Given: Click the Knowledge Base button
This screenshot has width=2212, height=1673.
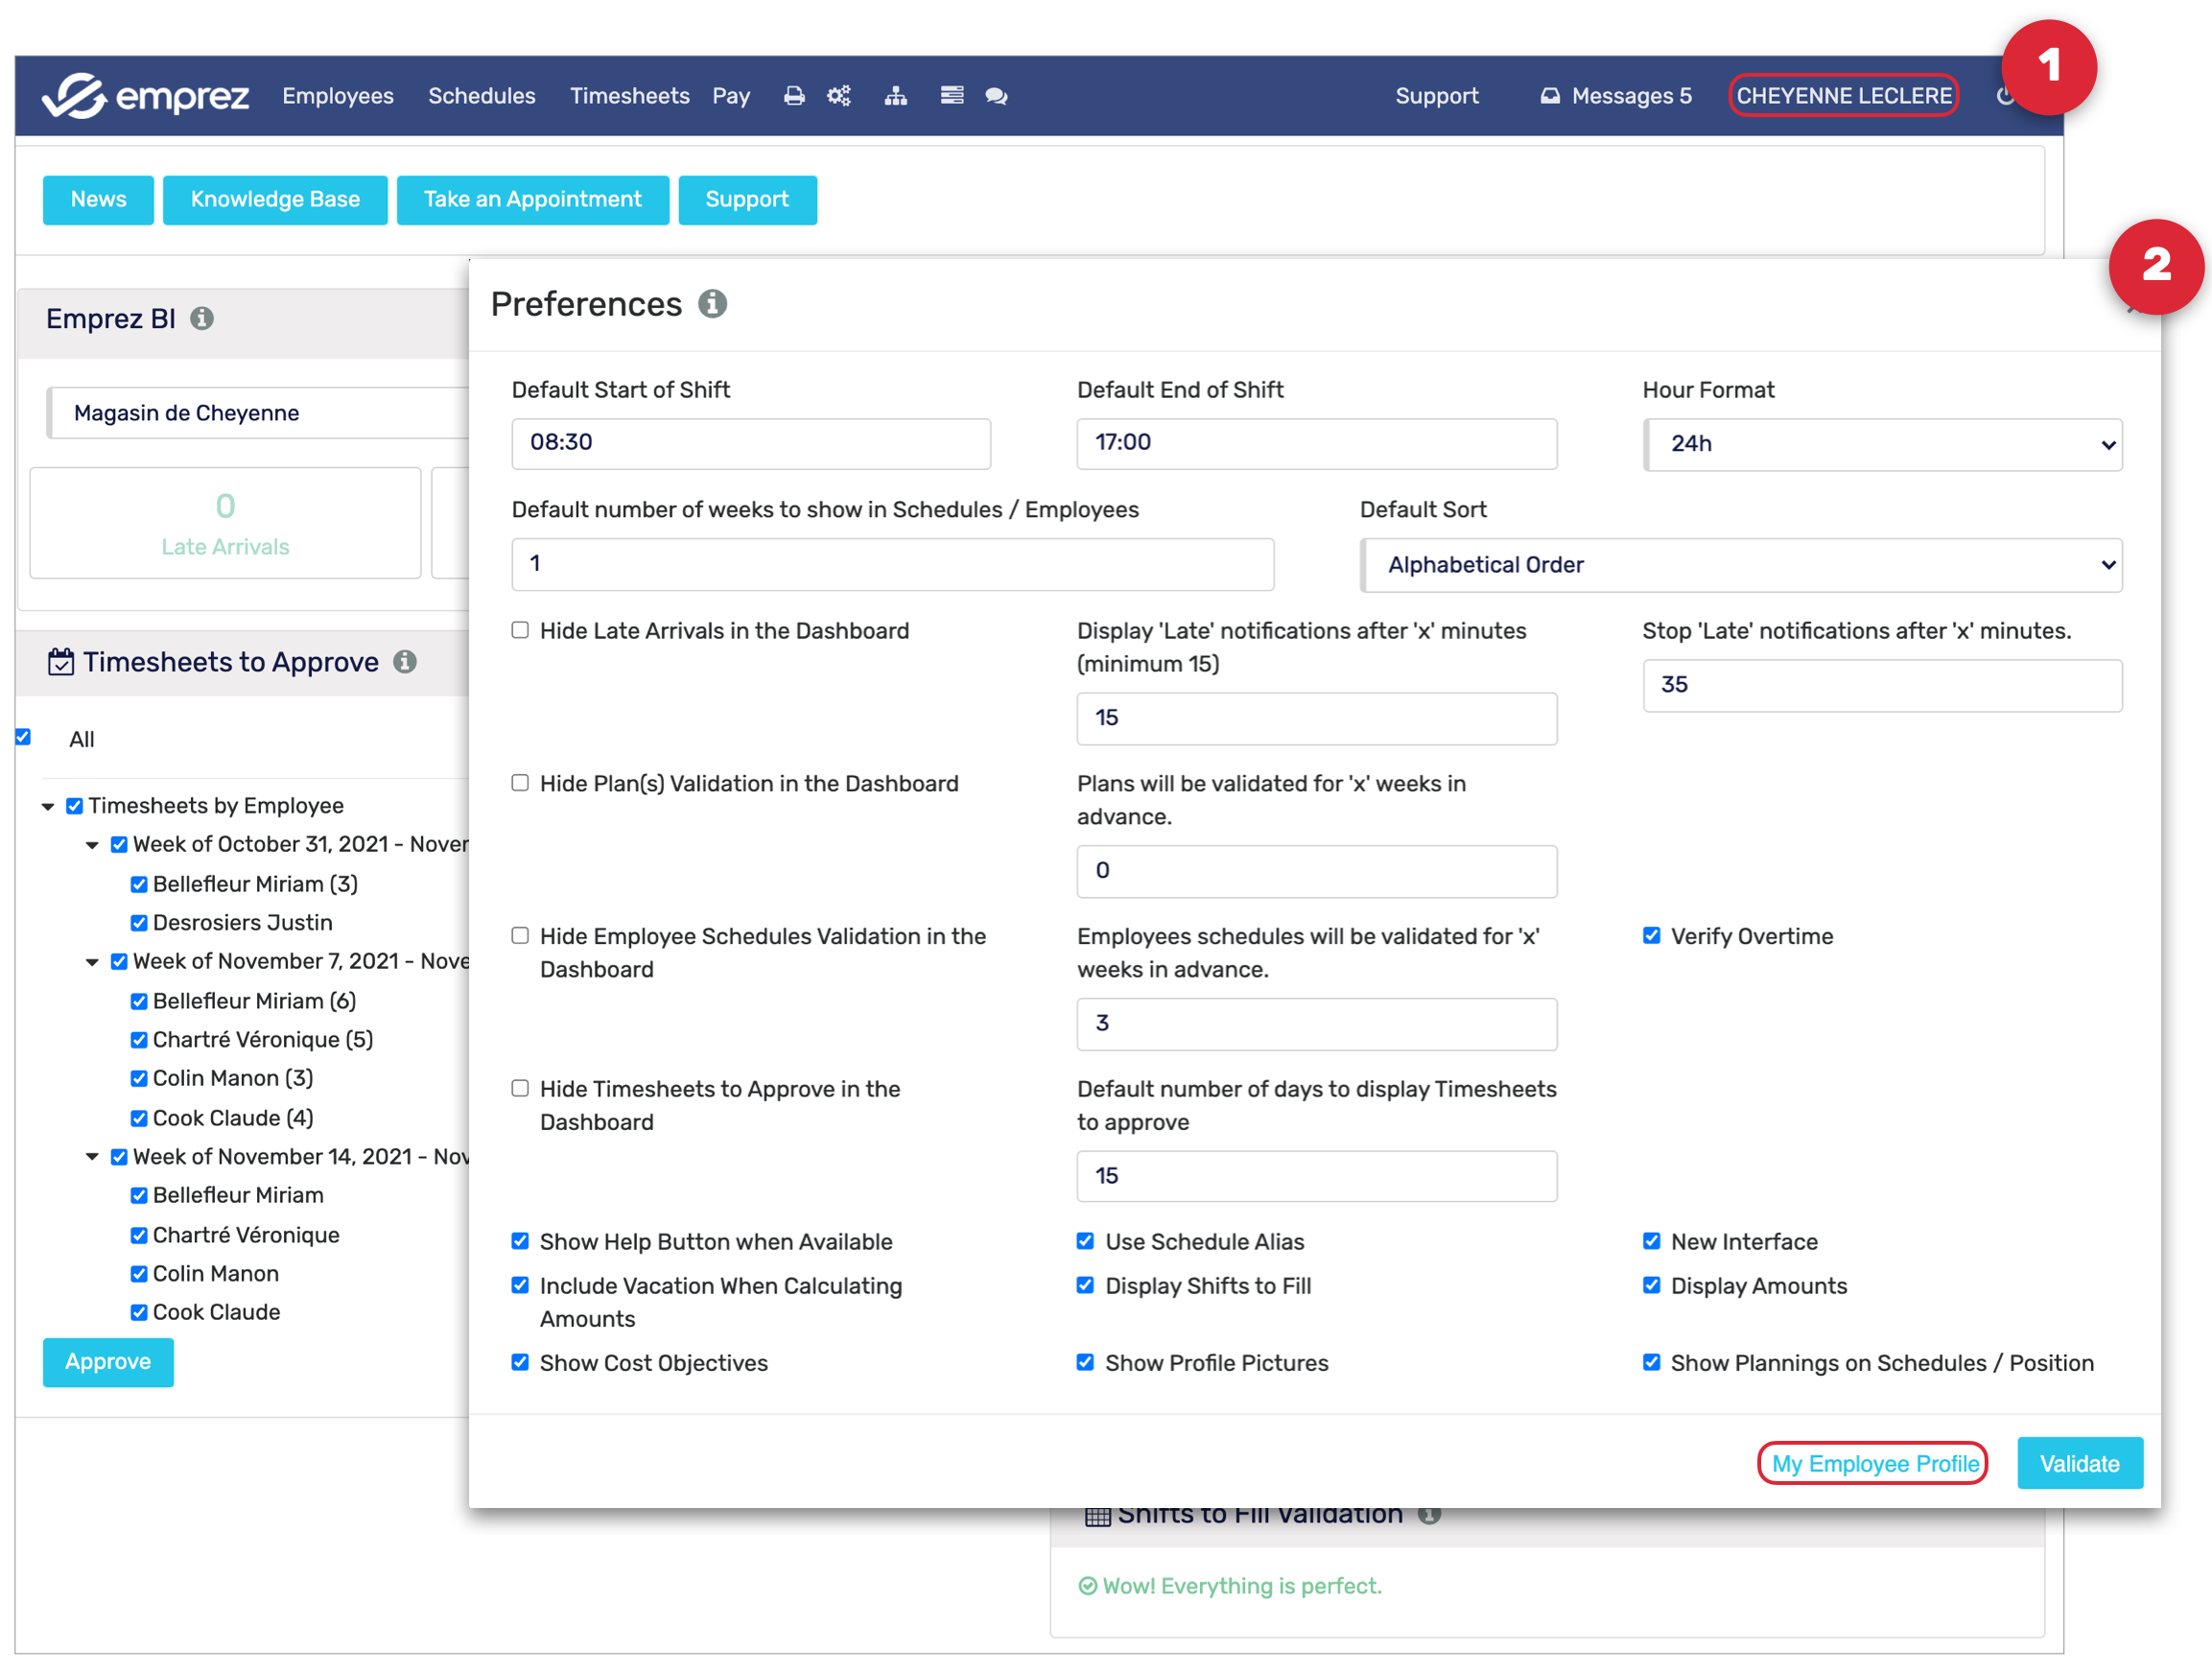Looking at the screenshot, I should [x=275, y=200].
